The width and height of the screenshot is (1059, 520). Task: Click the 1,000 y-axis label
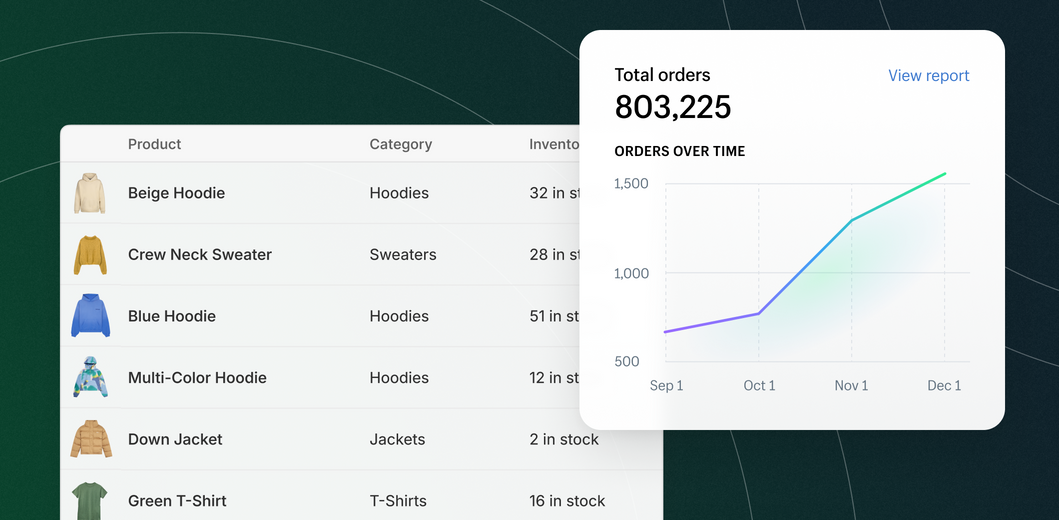tap(631, 274)
